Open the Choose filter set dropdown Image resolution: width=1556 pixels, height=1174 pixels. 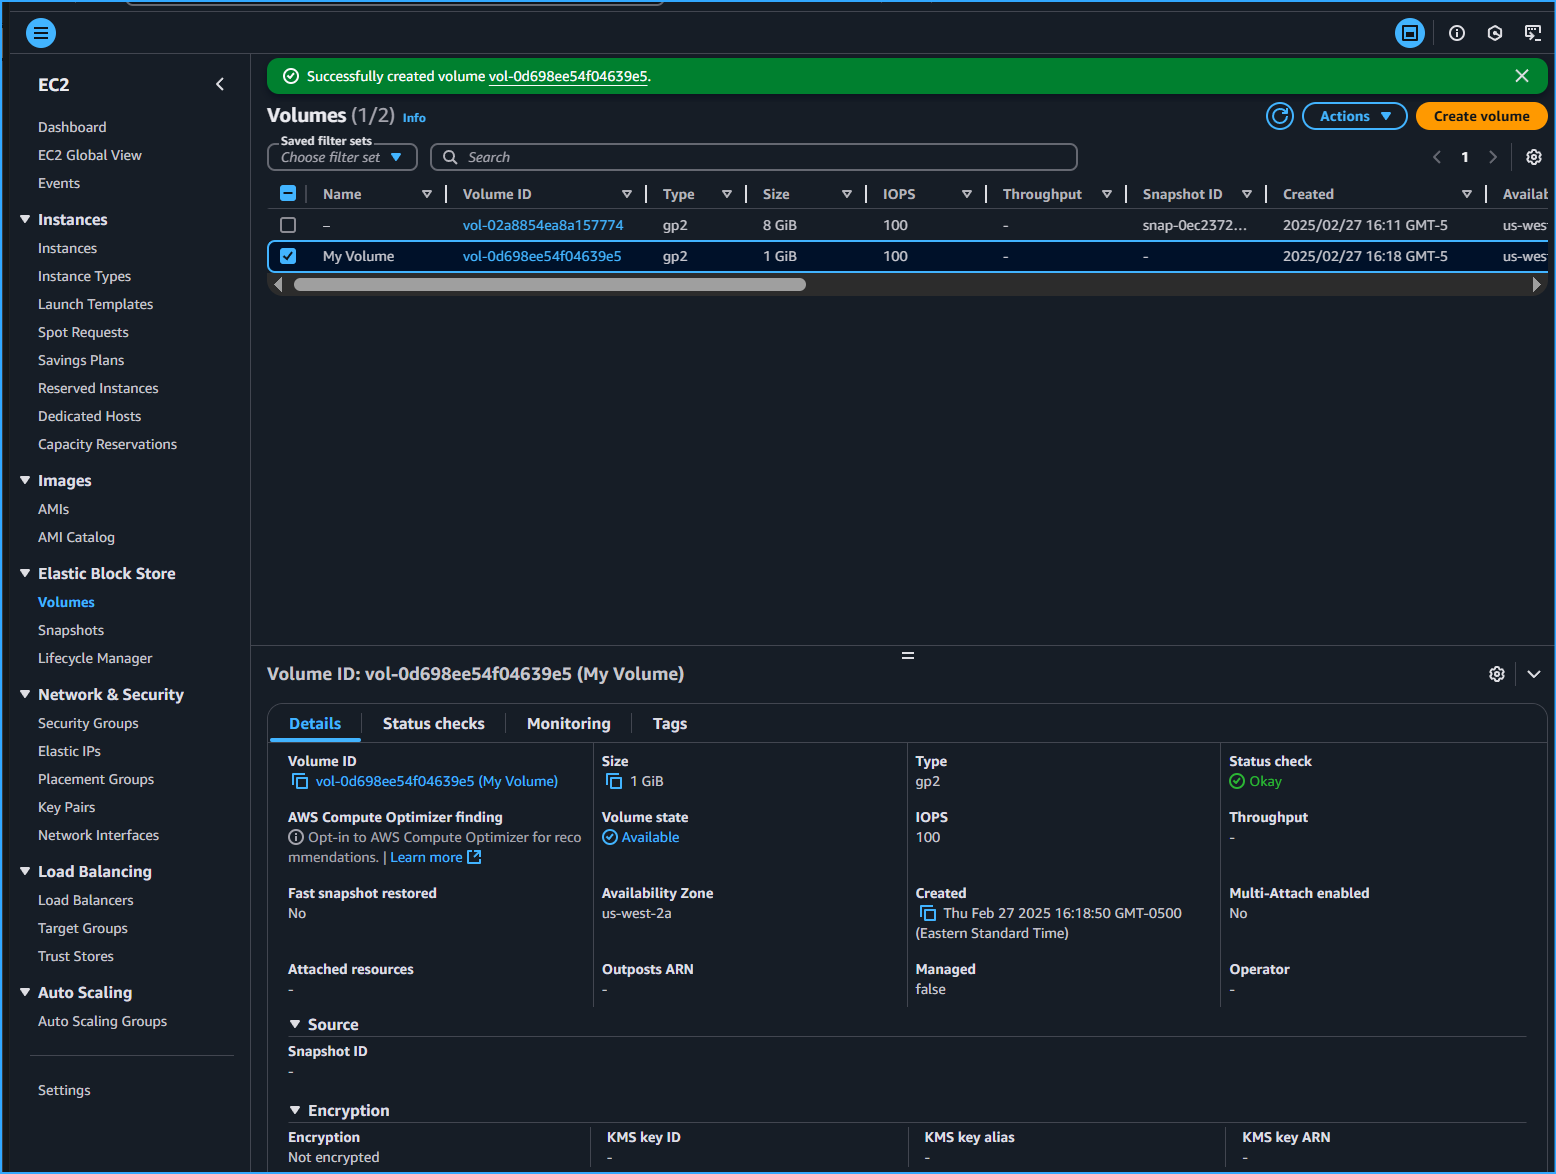point(342,157)
